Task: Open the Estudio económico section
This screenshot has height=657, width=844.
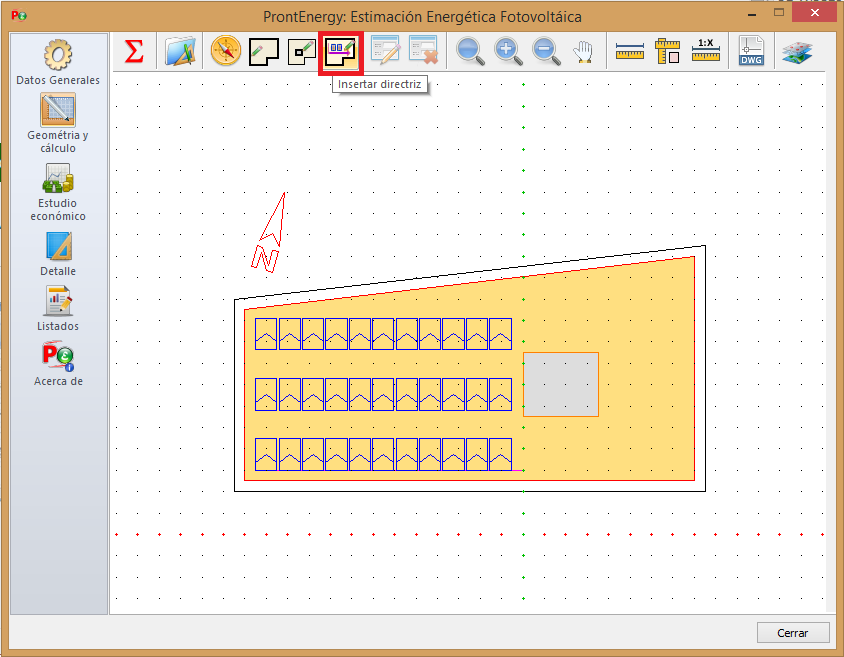Action: [x=58, y=192]
